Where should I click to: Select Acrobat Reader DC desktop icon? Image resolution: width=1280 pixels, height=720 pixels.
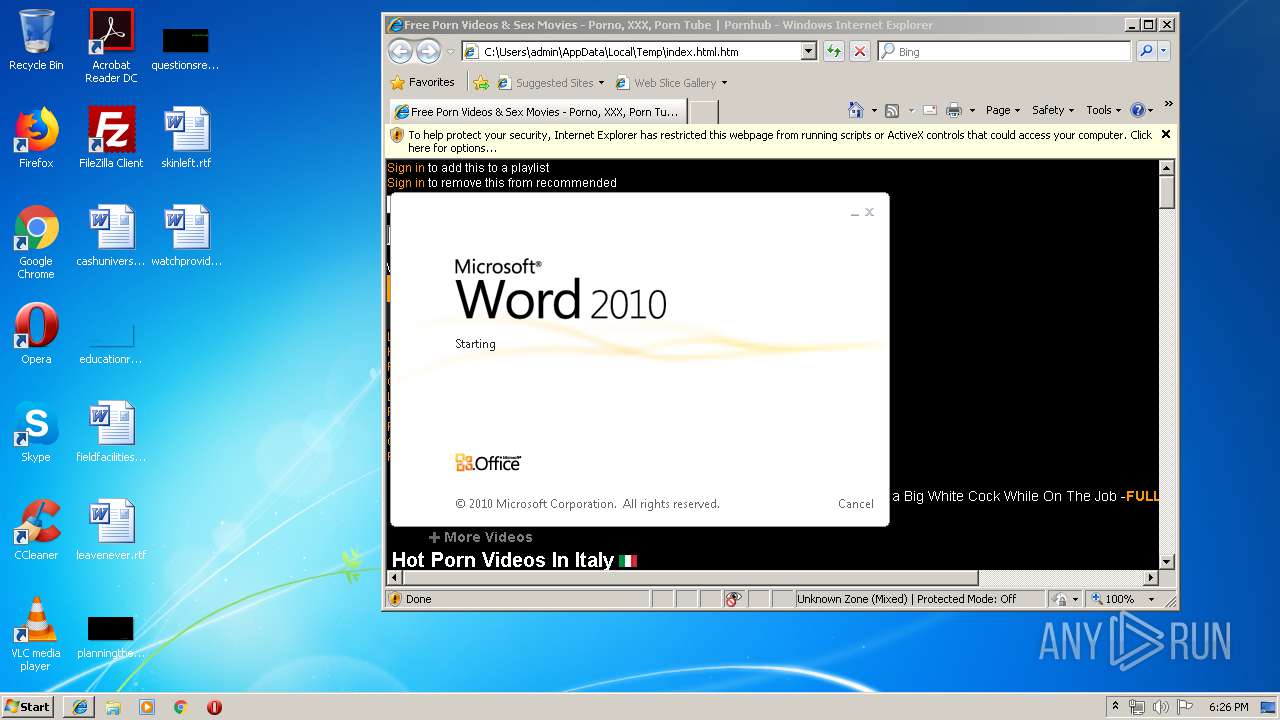(111, 45)
